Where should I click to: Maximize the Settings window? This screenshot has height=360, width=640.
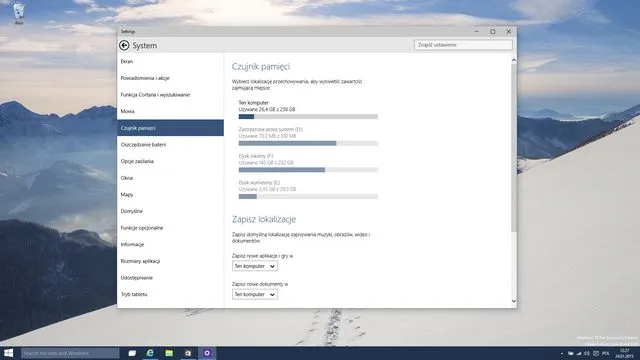click(x=493, y=31)
